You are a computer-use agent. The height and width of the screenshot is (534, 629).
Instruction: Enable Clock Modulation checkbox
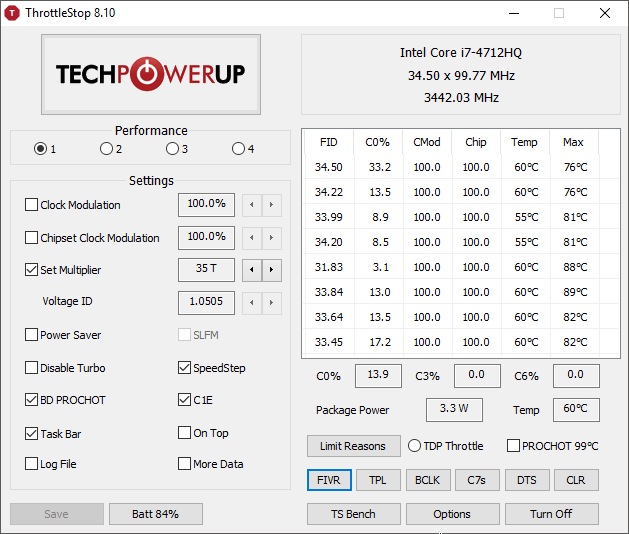[x=31, y=205]
